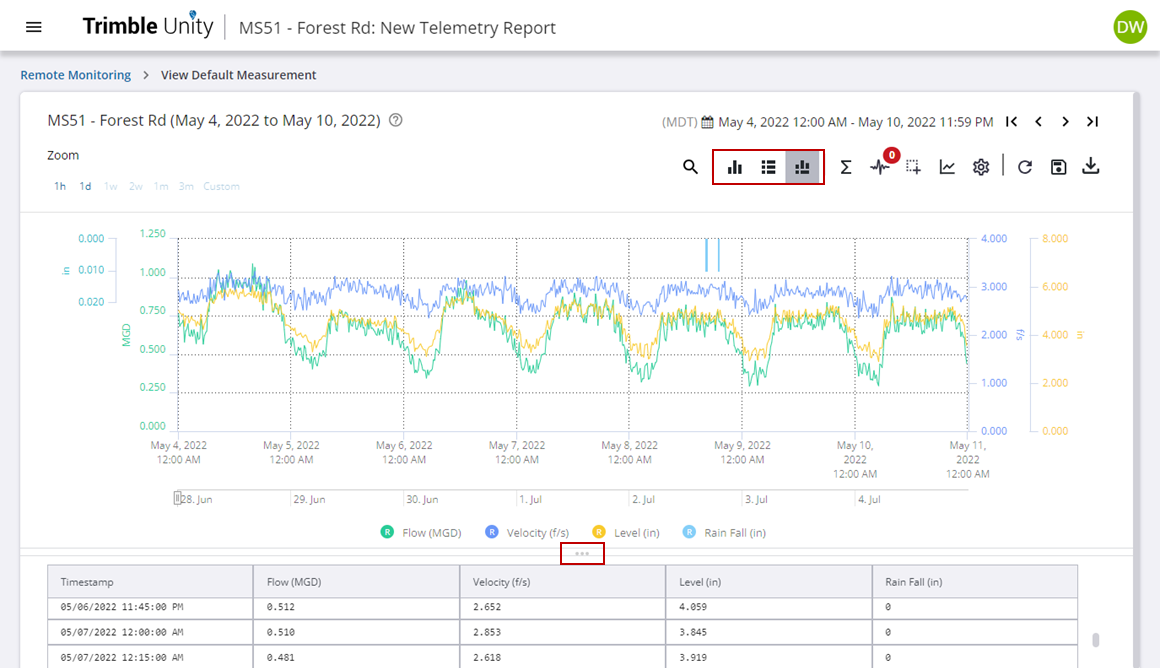Set zoom range to 1w
This screenshot has width=1160, height=668.
pyautogui.click(x=110, y=186)
